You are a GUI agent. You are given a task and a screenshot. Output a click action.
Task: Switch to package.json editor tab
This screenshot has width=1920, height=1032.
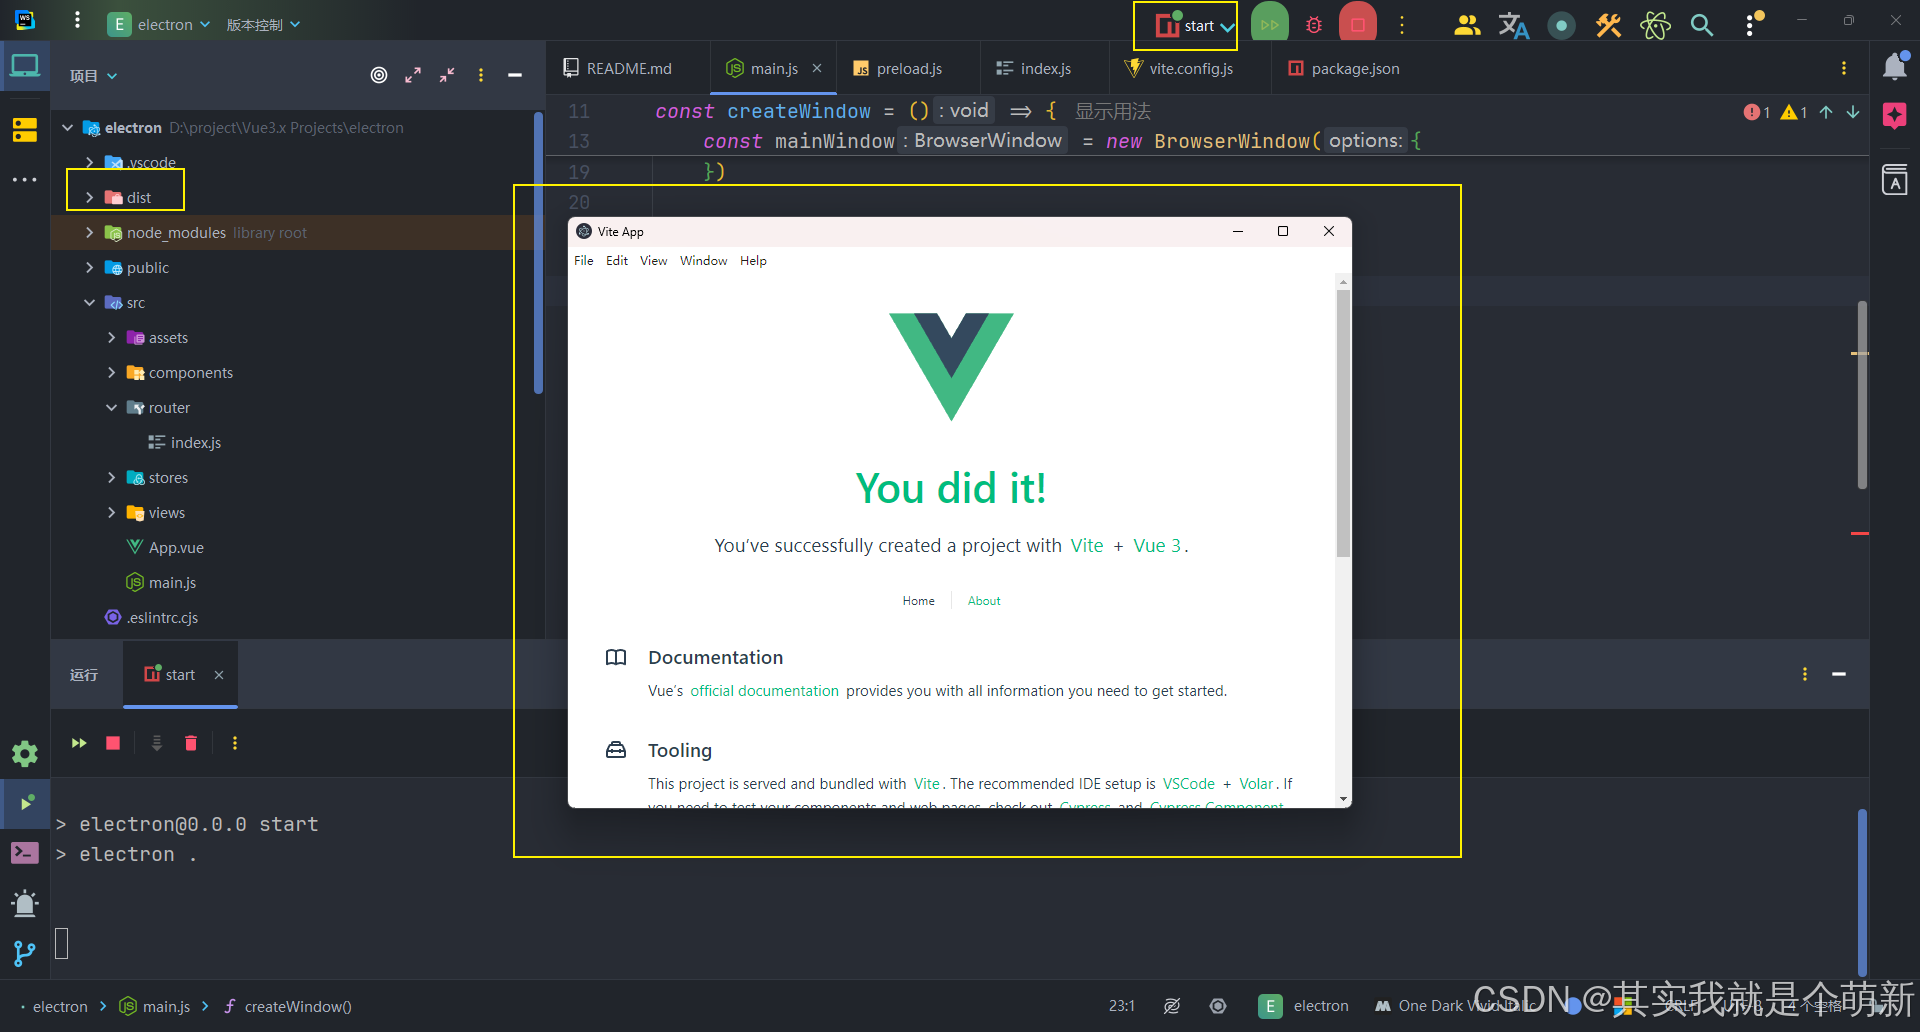(x=1344, y=68)
